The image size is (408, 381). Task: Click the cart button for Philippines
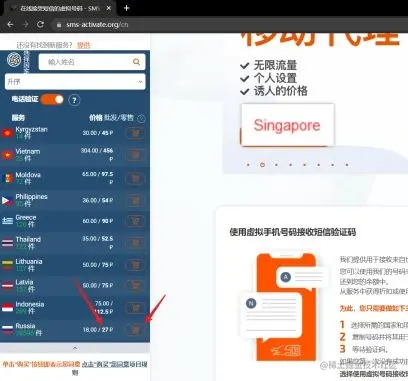pos(135,200)
